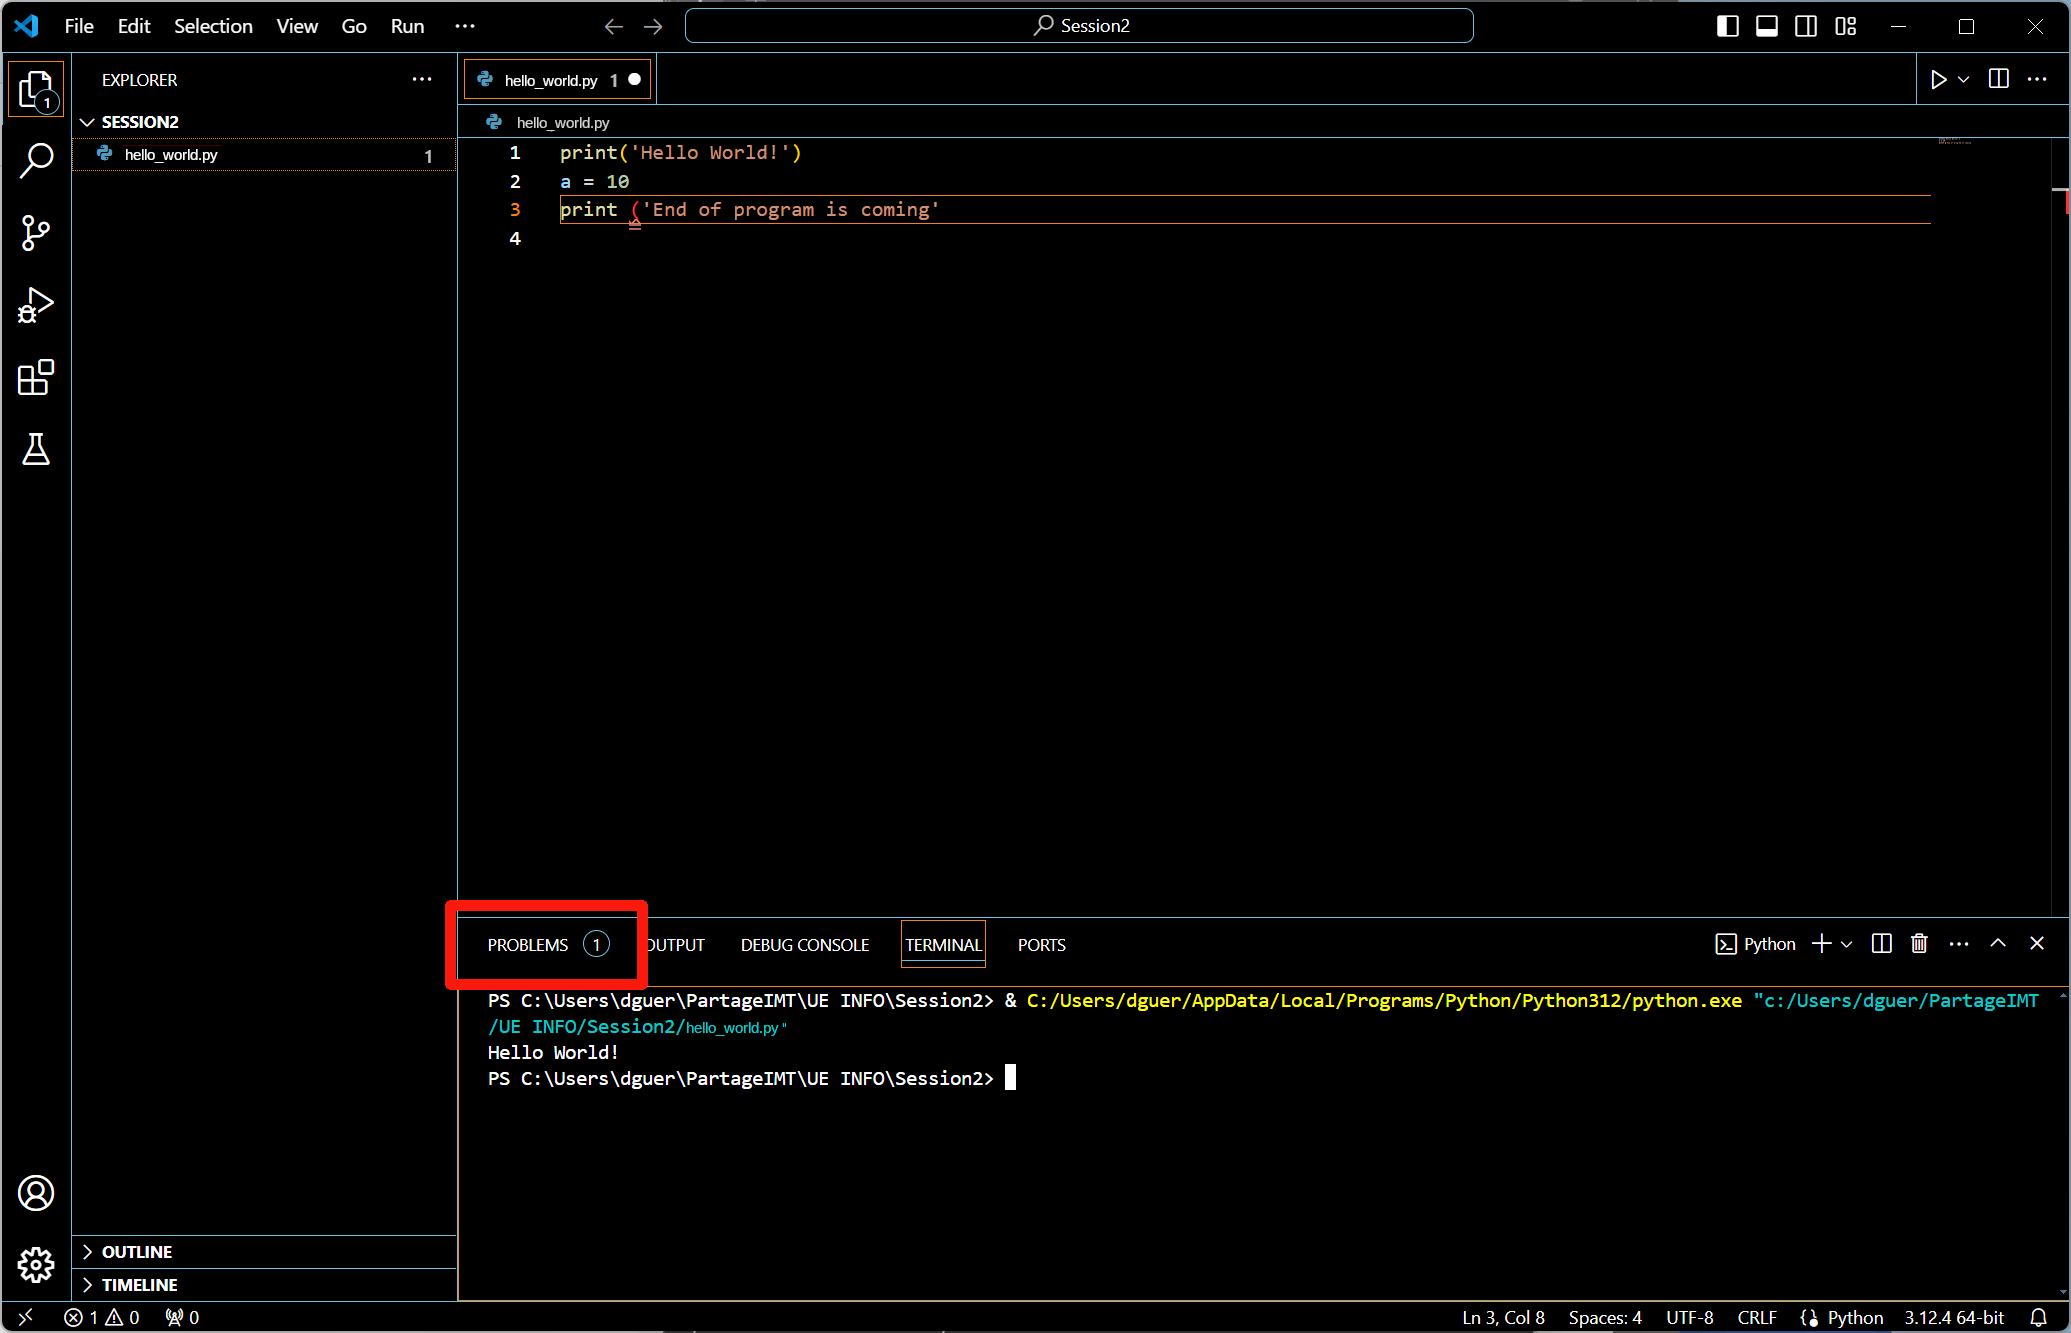Expand the OUTLINE section
Image resolution: width=2071 pixels, height=1333 pixels.
(x=137, y=1252)
